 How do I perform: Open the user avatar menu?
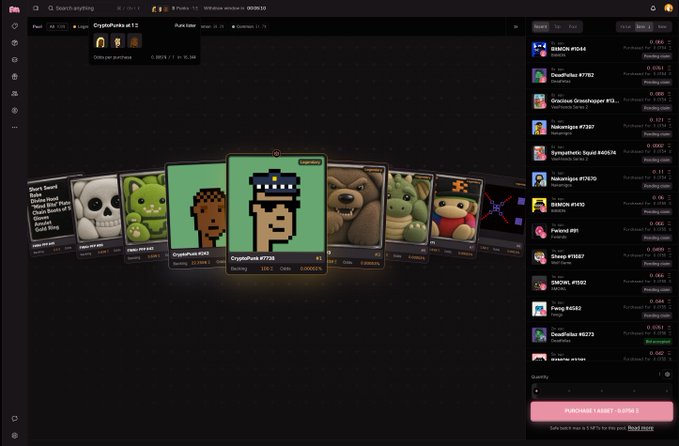668,8
